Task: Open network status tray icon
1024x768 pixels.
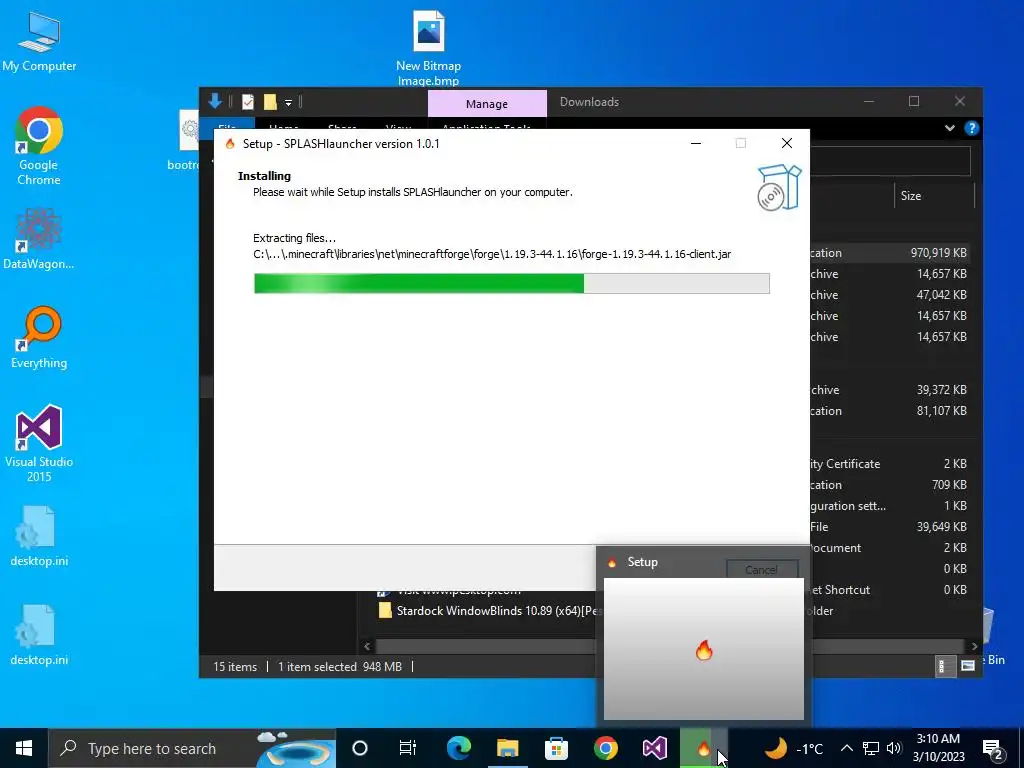Action: pyautogui.click(x=871, y=748)
